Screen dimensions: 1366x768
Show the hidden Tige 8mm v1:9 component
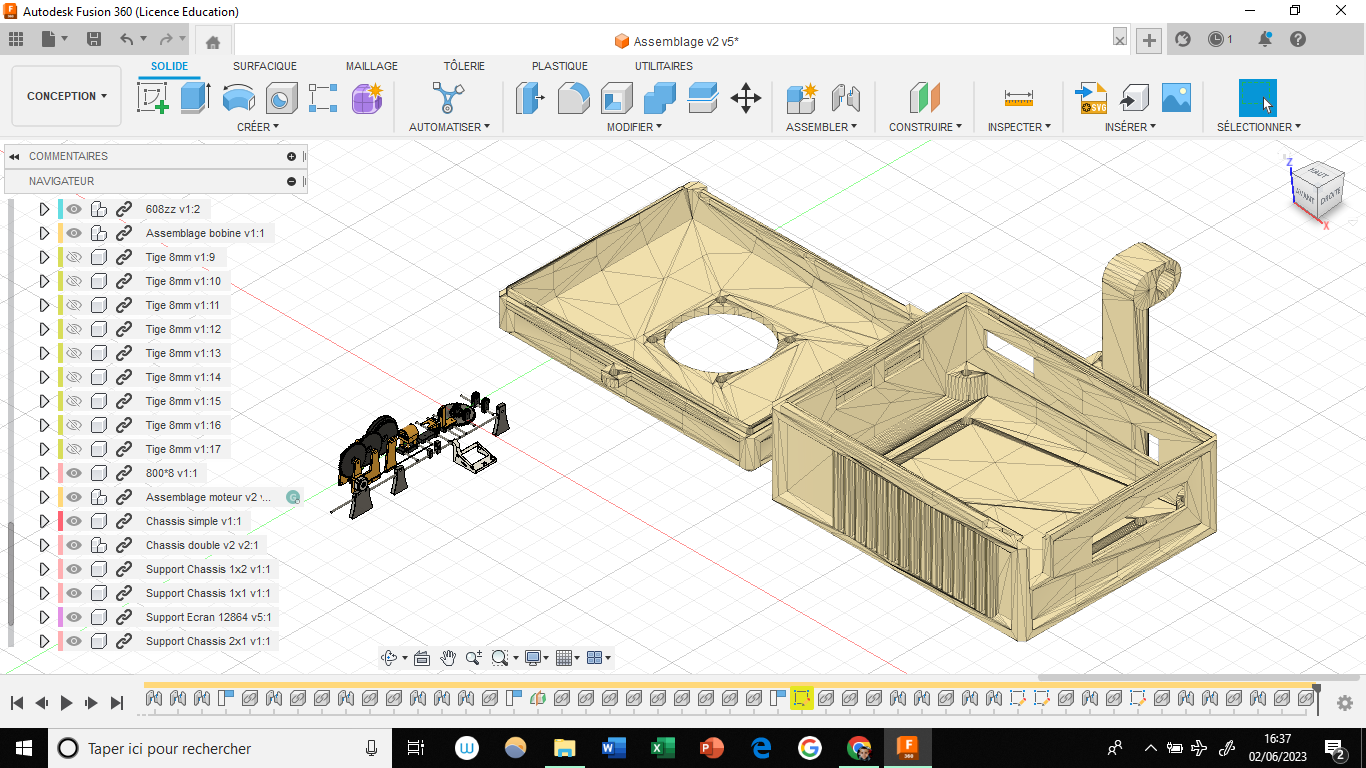click(x=74, y=257)
